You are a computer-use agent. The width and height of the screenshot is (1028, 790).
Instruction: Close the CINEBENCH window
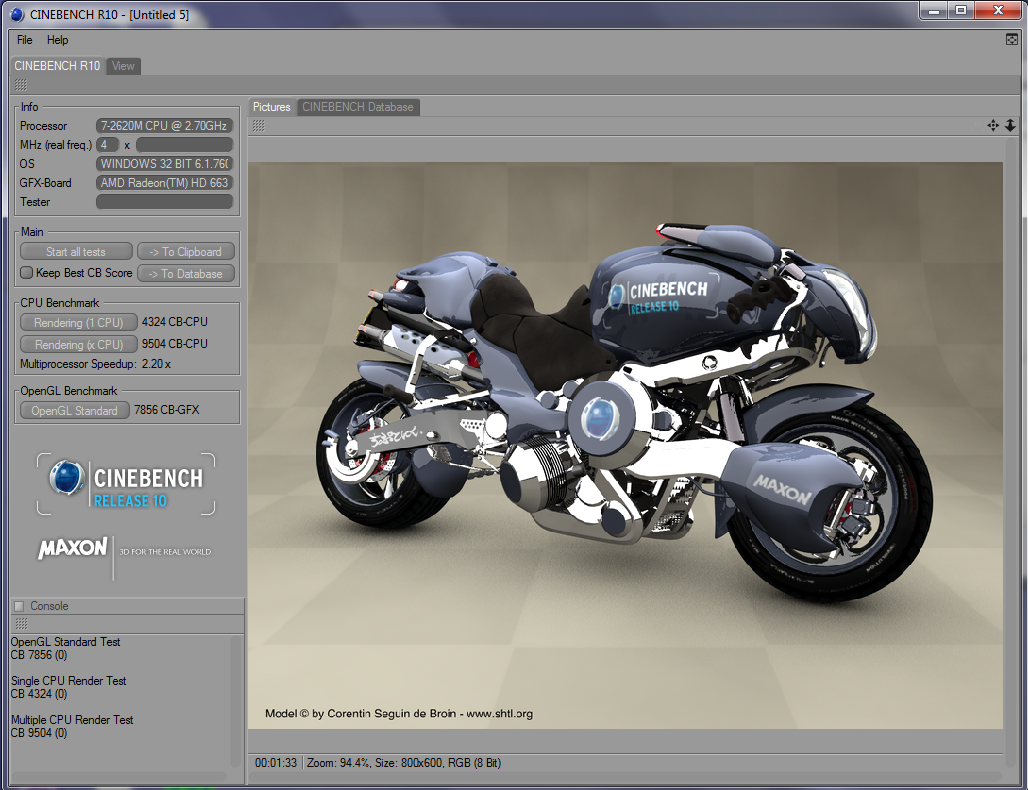tap(998, 10)
